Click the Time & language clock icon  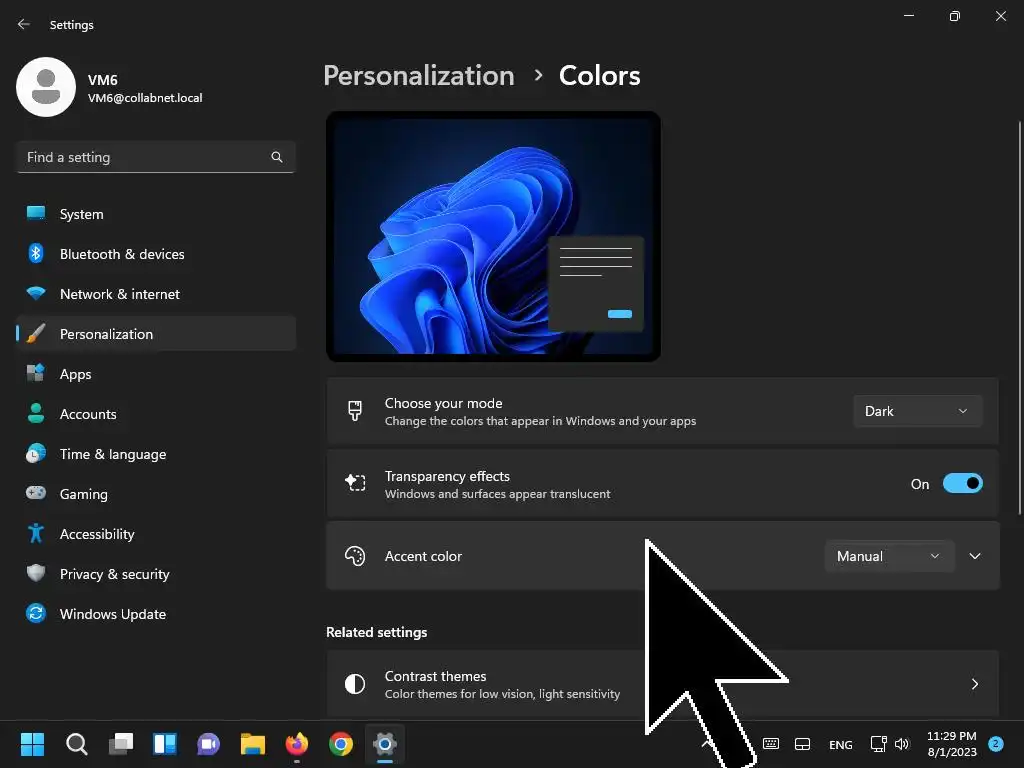(x=36, y=453)
